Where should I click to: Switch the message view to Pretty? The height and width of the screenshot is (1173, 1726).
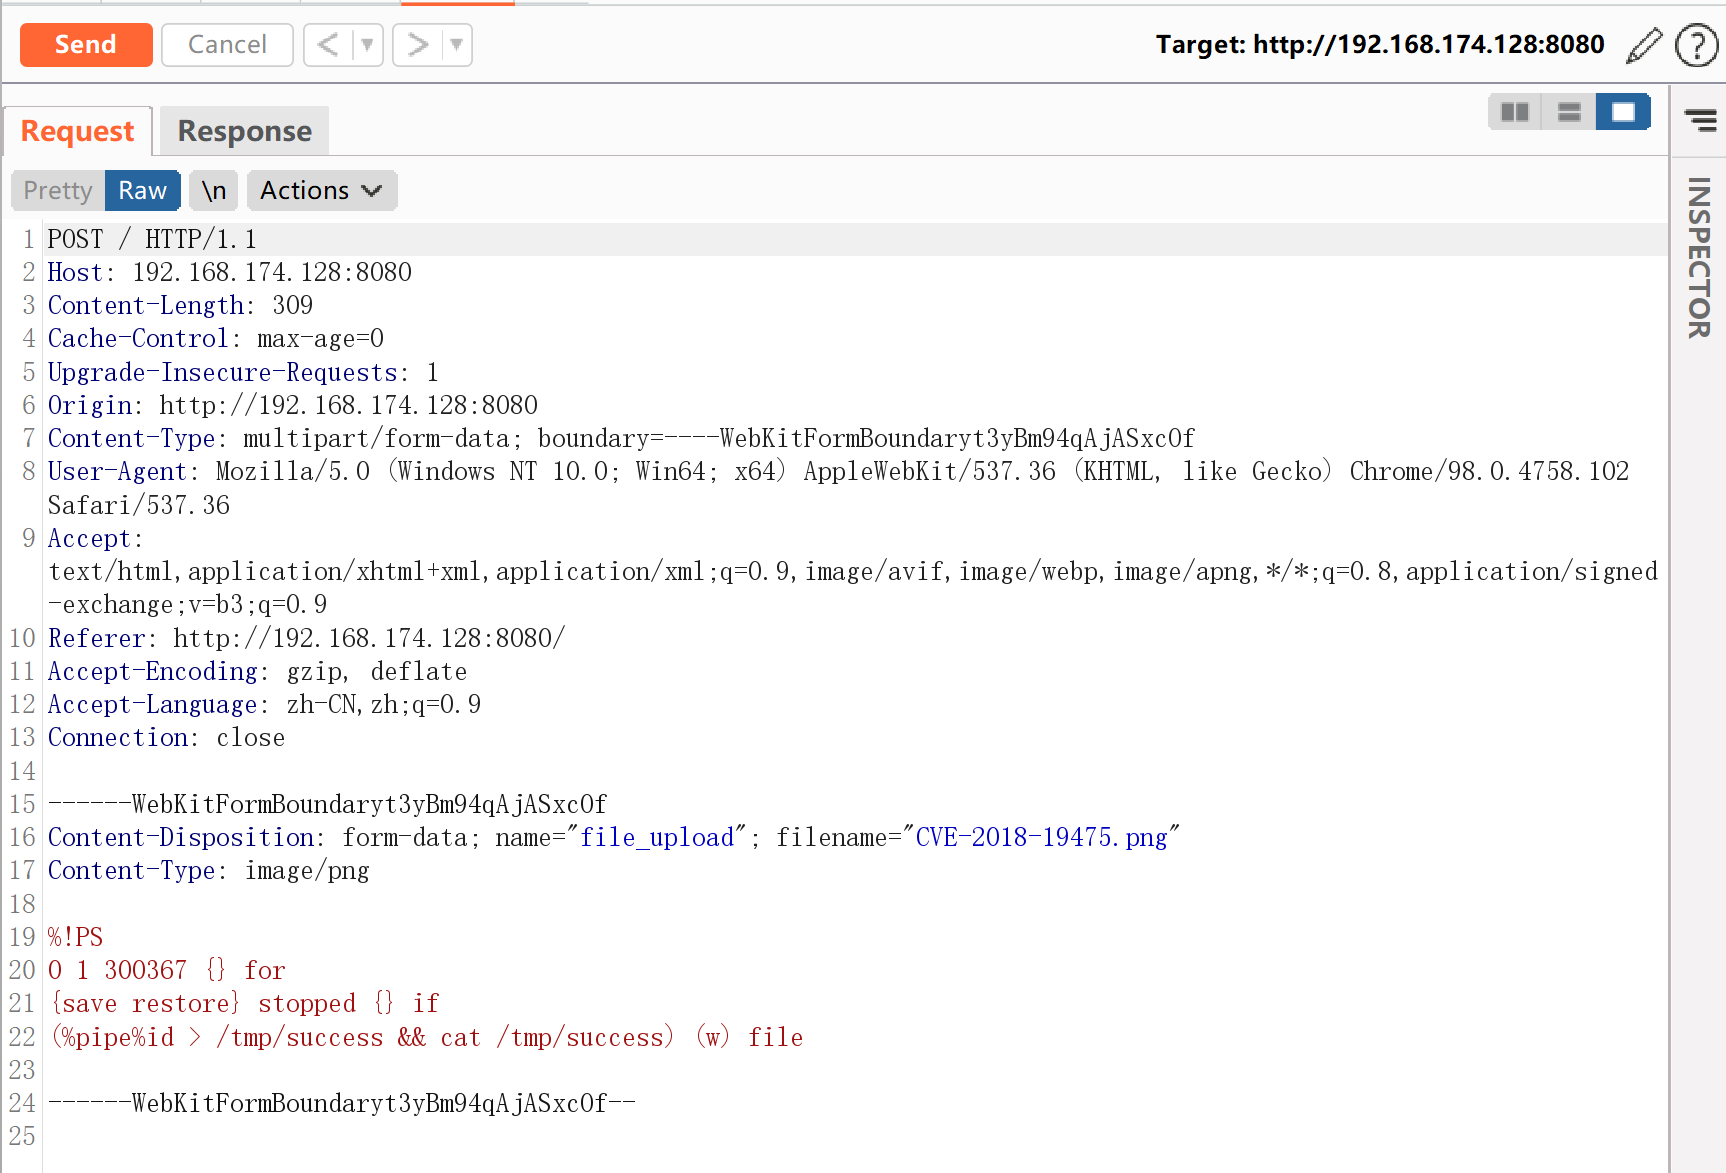point(56,190)
